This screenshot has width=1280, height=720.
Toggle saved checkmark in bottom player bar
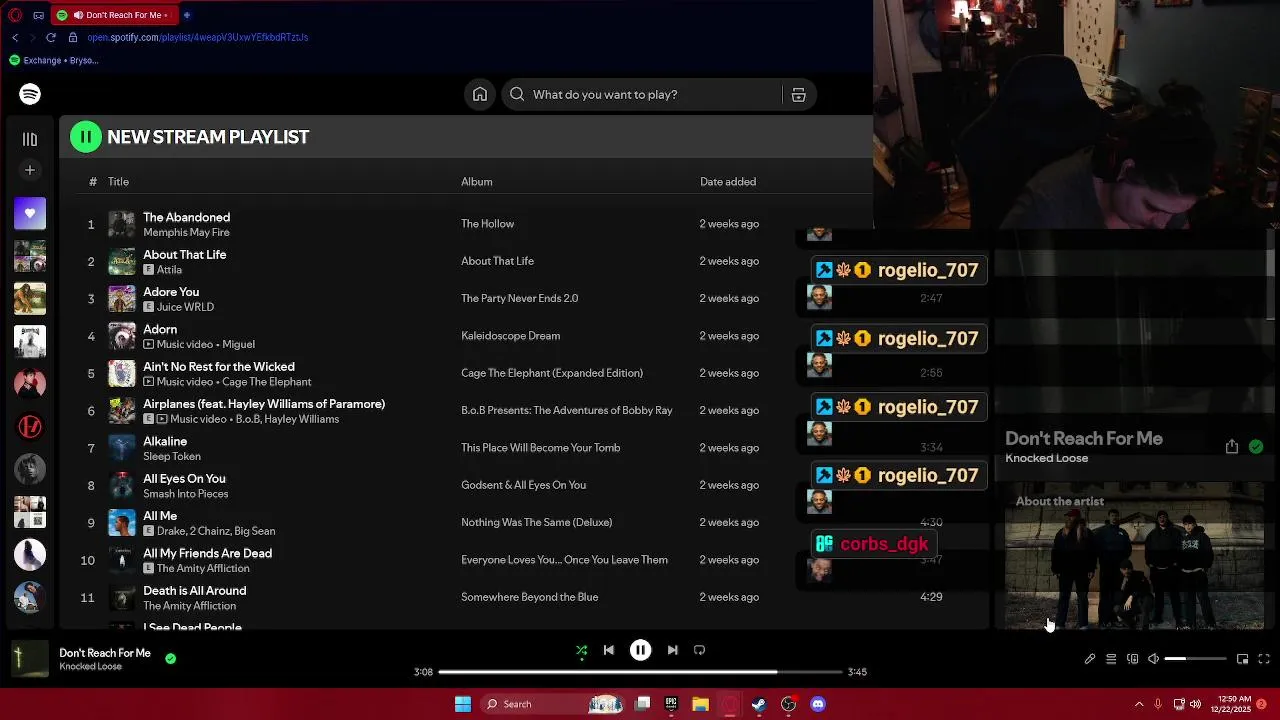pos(170,658)
